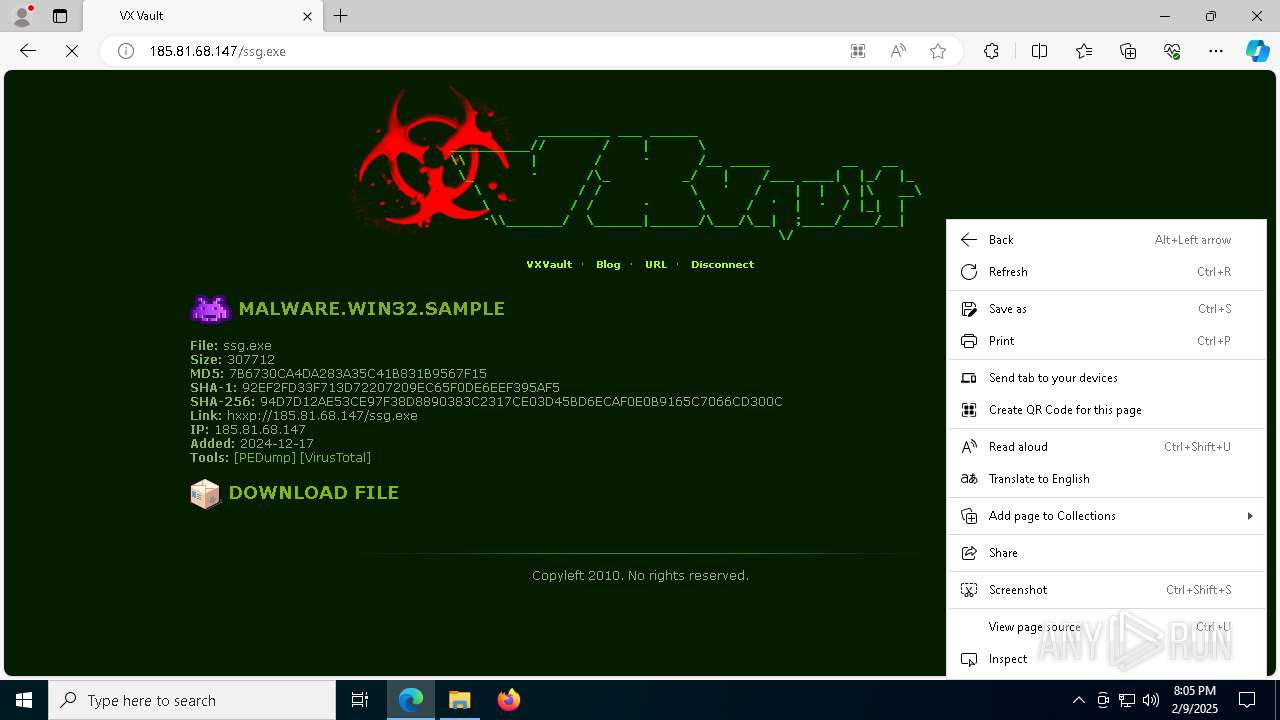Viewport: 1280px width, 720px height.
Task: Click the purple space invader malware icon
Action: tap(210, 309)
